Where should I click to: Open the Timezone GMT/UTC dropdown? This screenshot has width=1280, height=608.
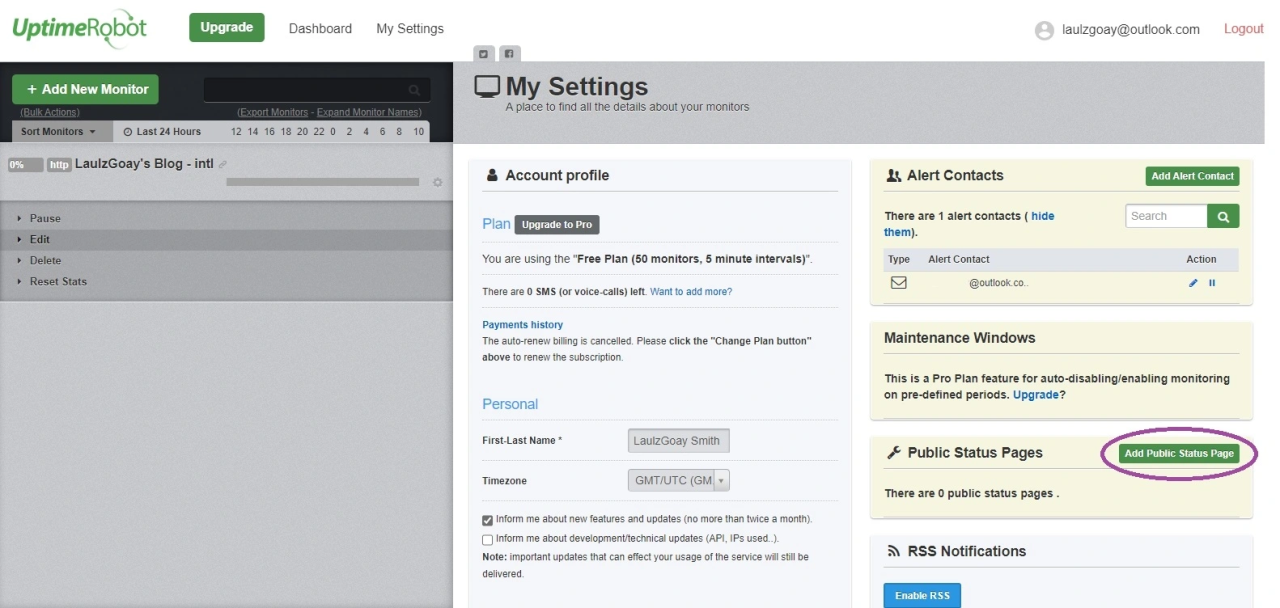click(x=679, y=481)
